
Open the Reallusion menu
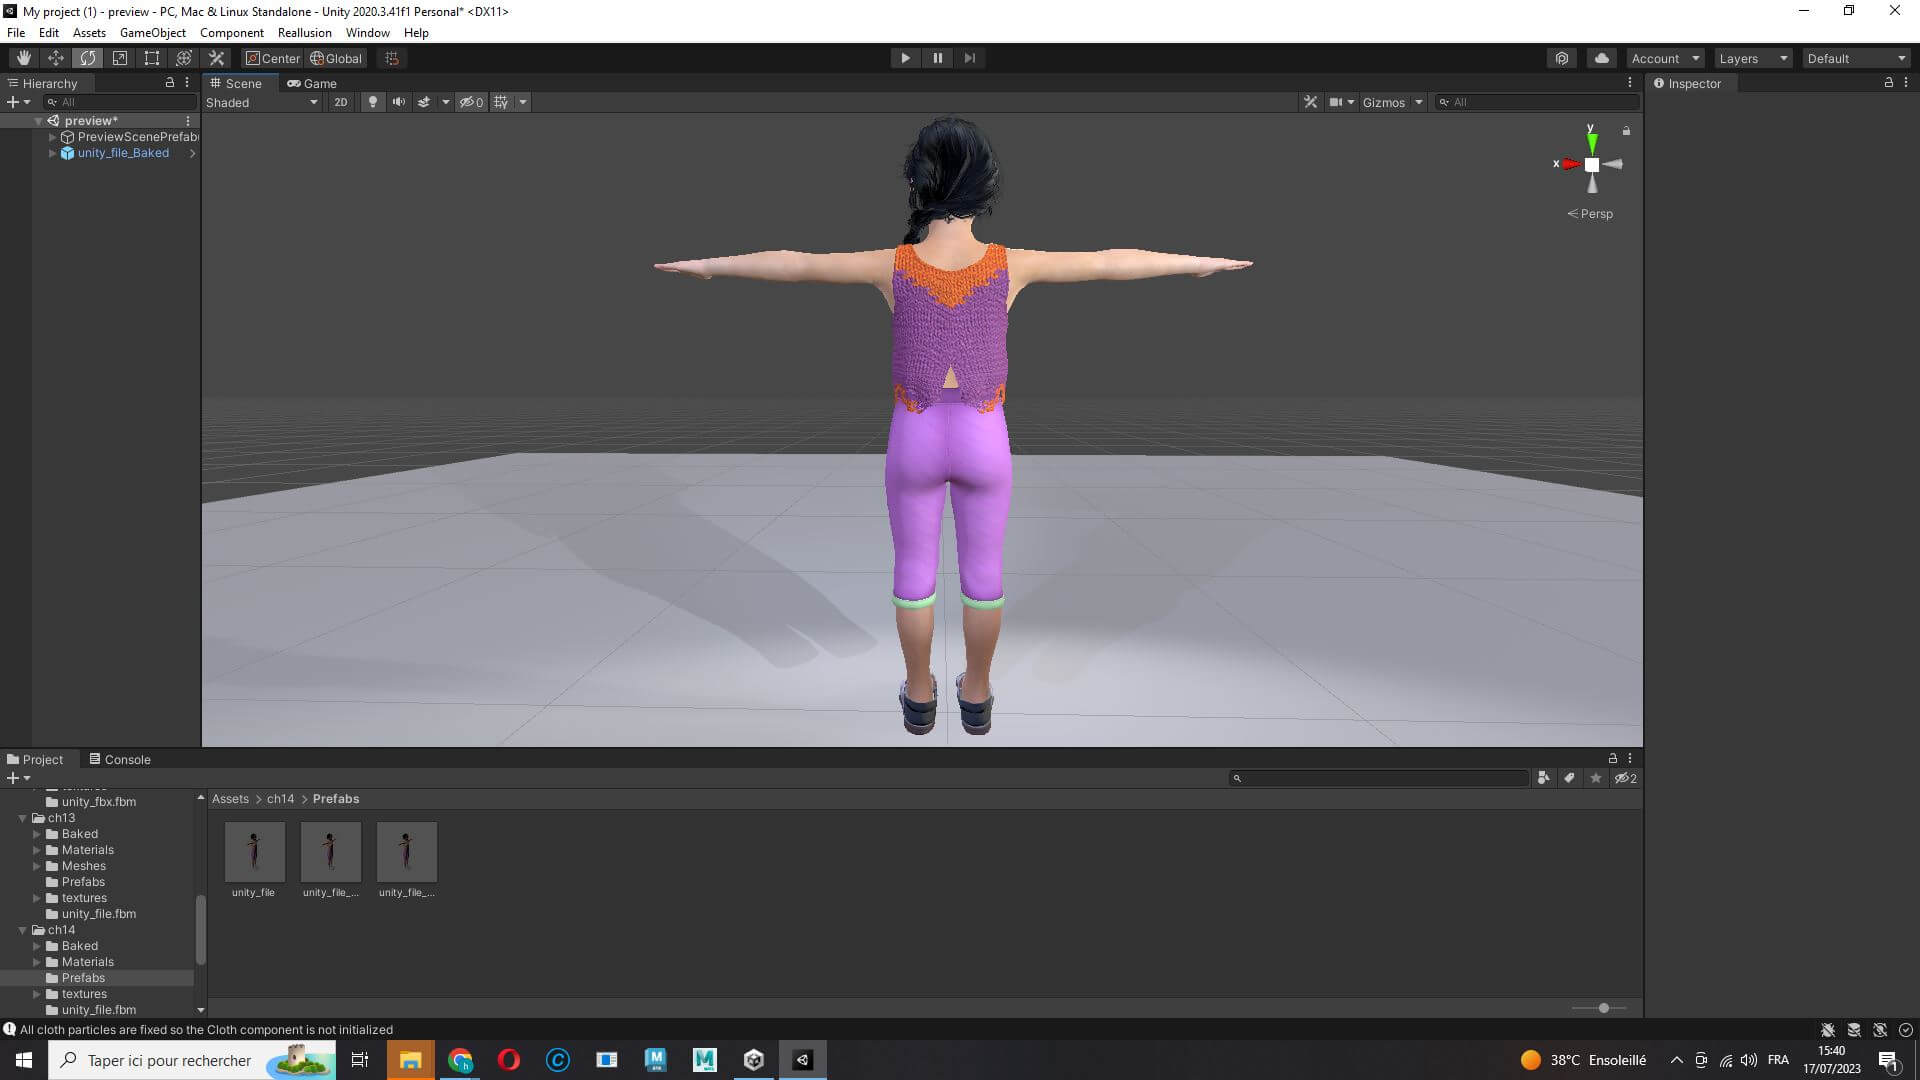click(304, 33)
